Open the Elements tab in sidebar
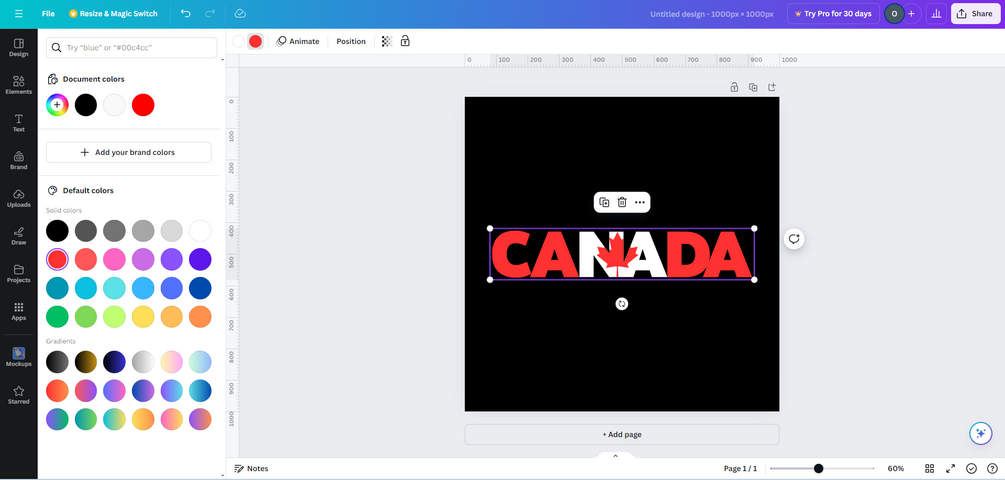The image size is (1005, 480). [x=19, y=85]
